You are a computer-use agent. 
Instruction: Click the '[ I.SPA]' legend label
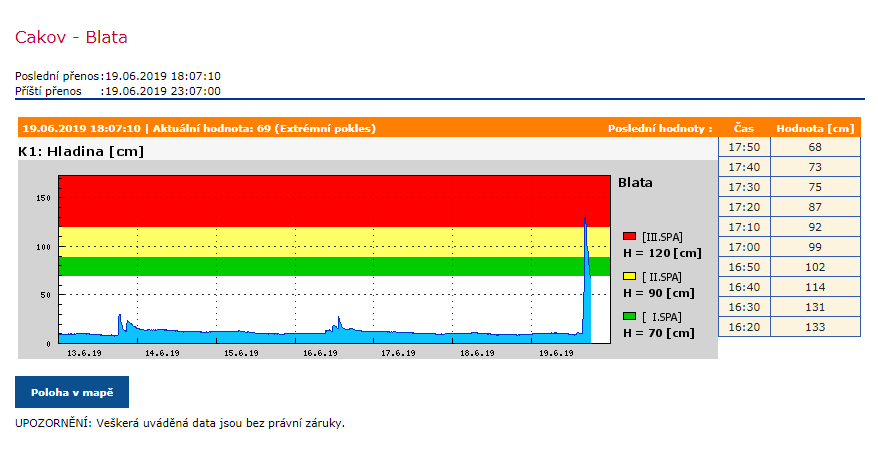click(662, 317)
